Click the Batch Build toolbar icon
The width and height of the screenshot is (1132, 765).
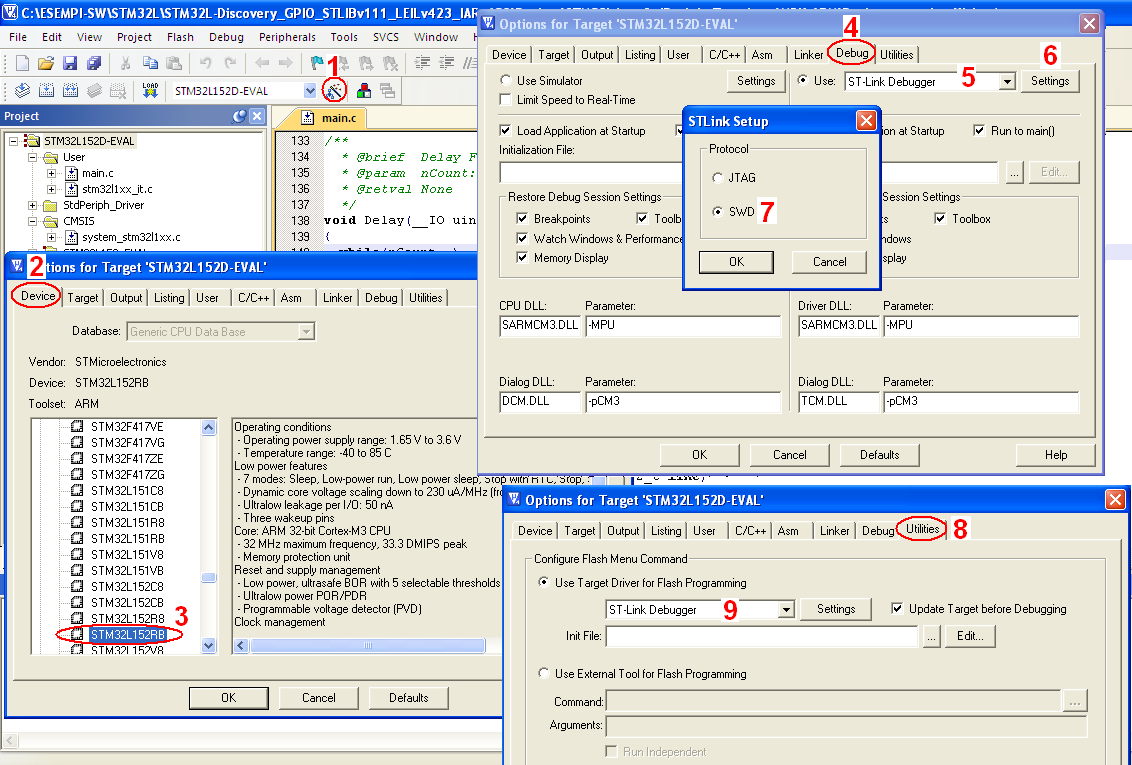(95, 90)
